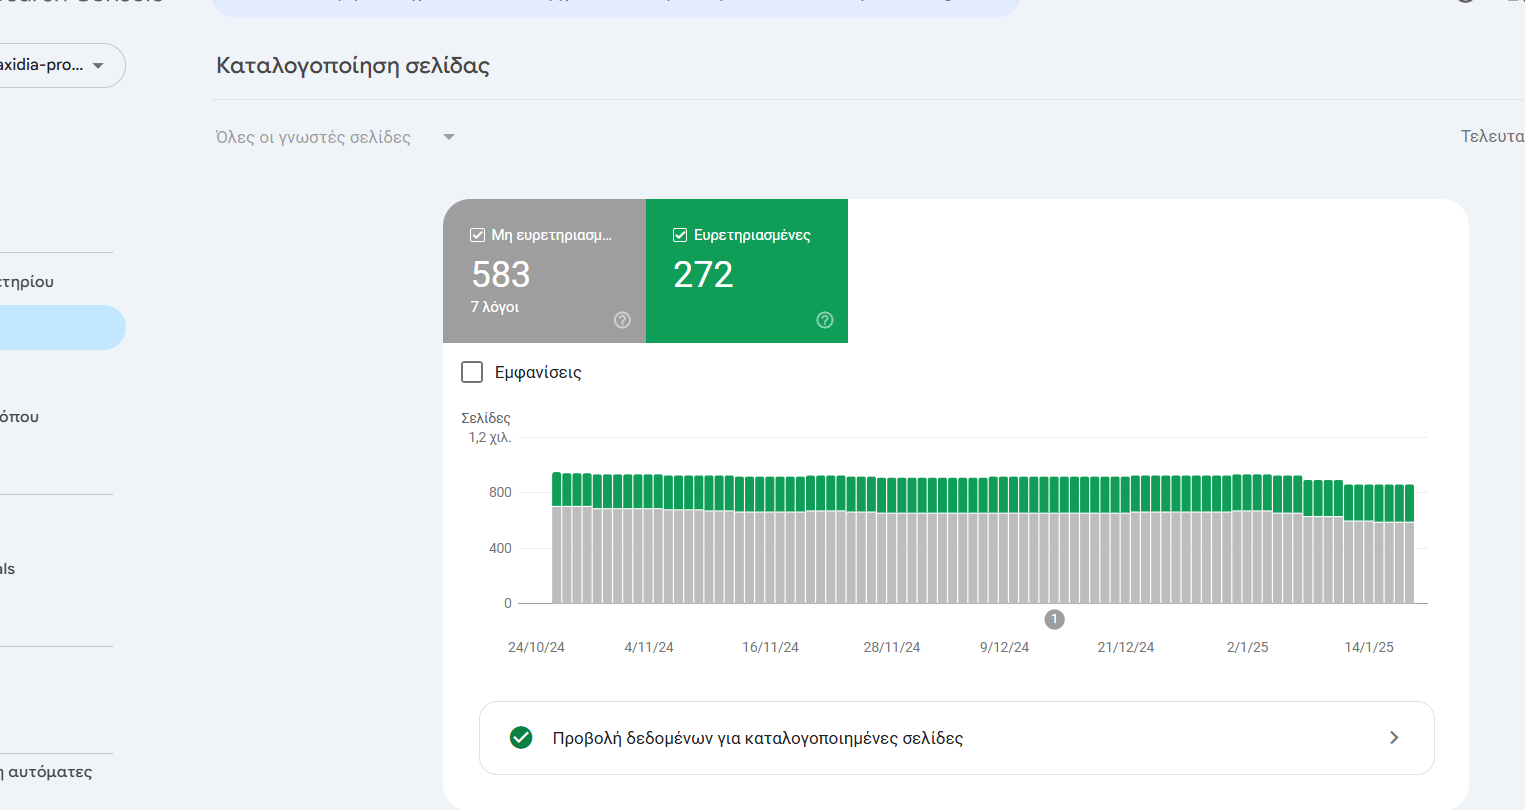The height and width of the screenshot is (810, 1525).
Task: Click the light blue banner at top
Action: click(x=615, y=7)
